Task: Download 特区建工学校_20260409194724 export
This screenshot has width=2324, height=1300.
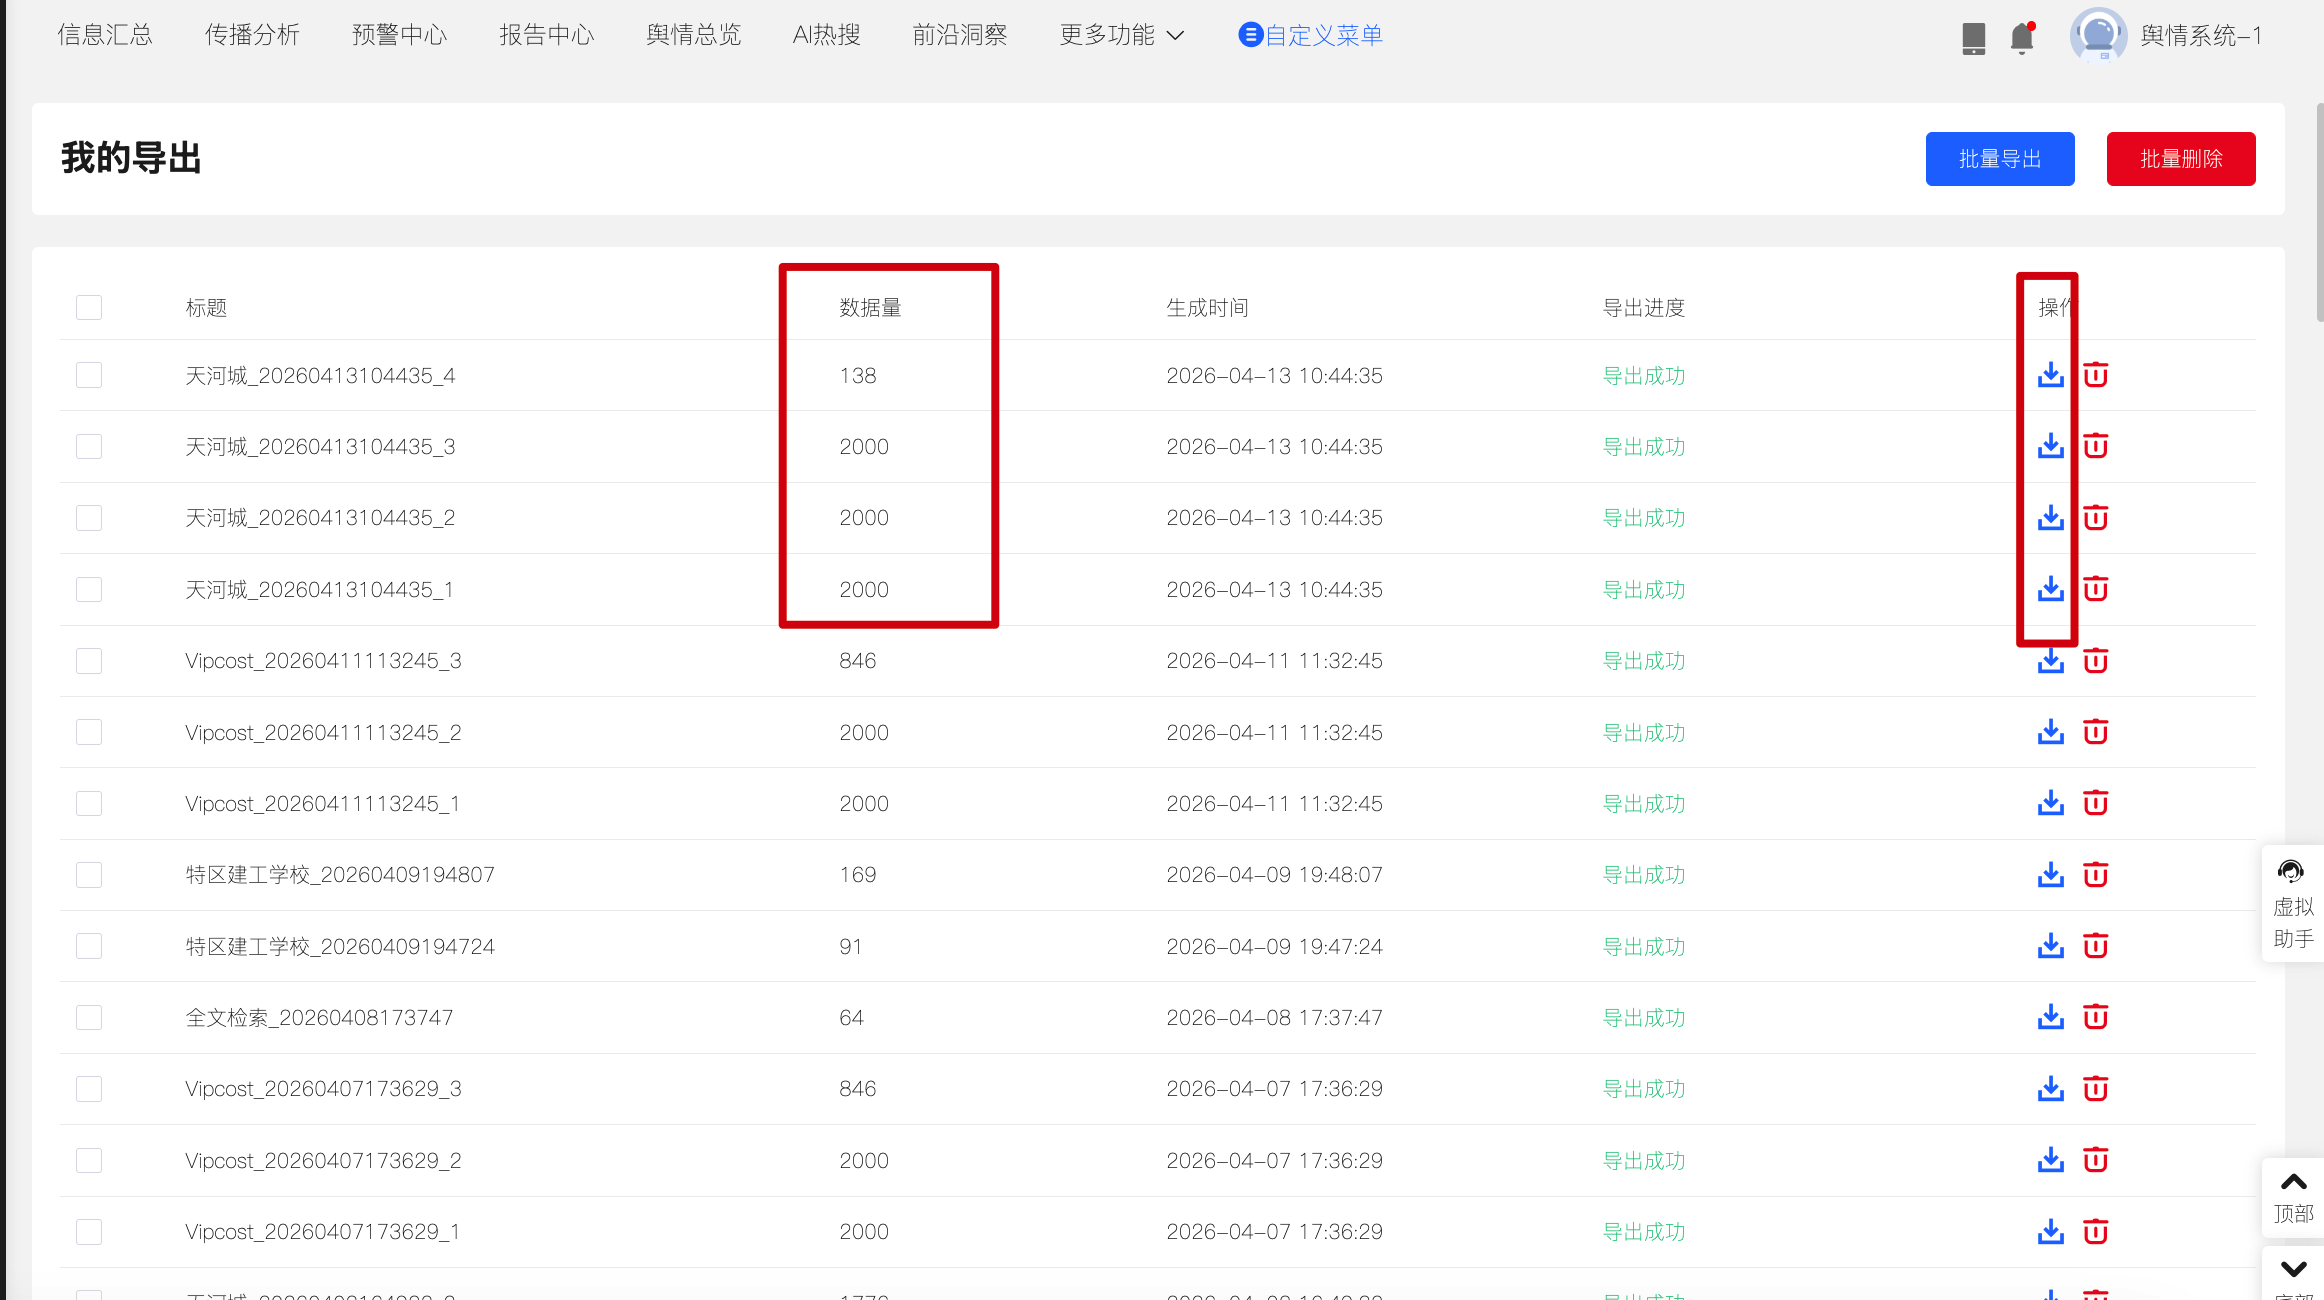Action: 2050,946
